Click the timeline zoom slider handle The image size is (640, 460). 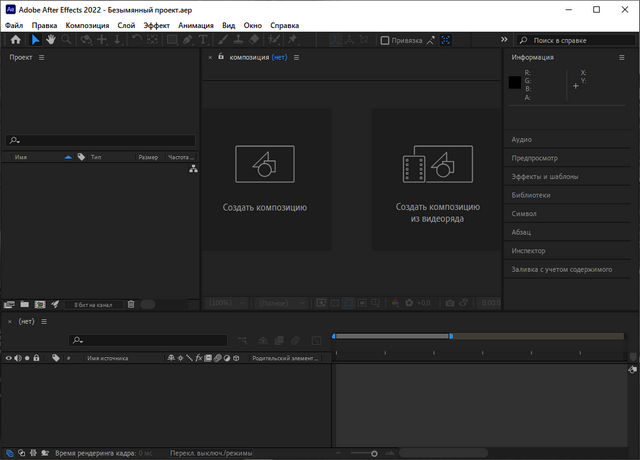coord(375,453)
